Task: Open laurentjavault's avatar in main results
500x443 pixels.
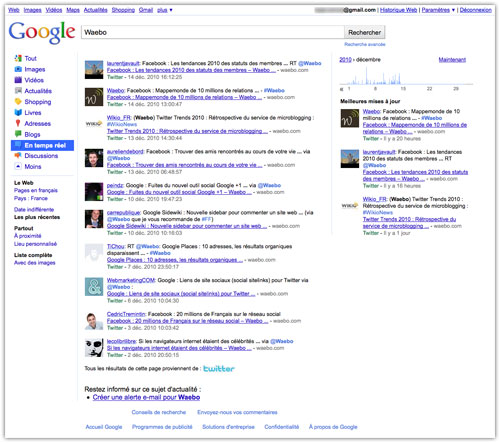Action: (94, 70)
